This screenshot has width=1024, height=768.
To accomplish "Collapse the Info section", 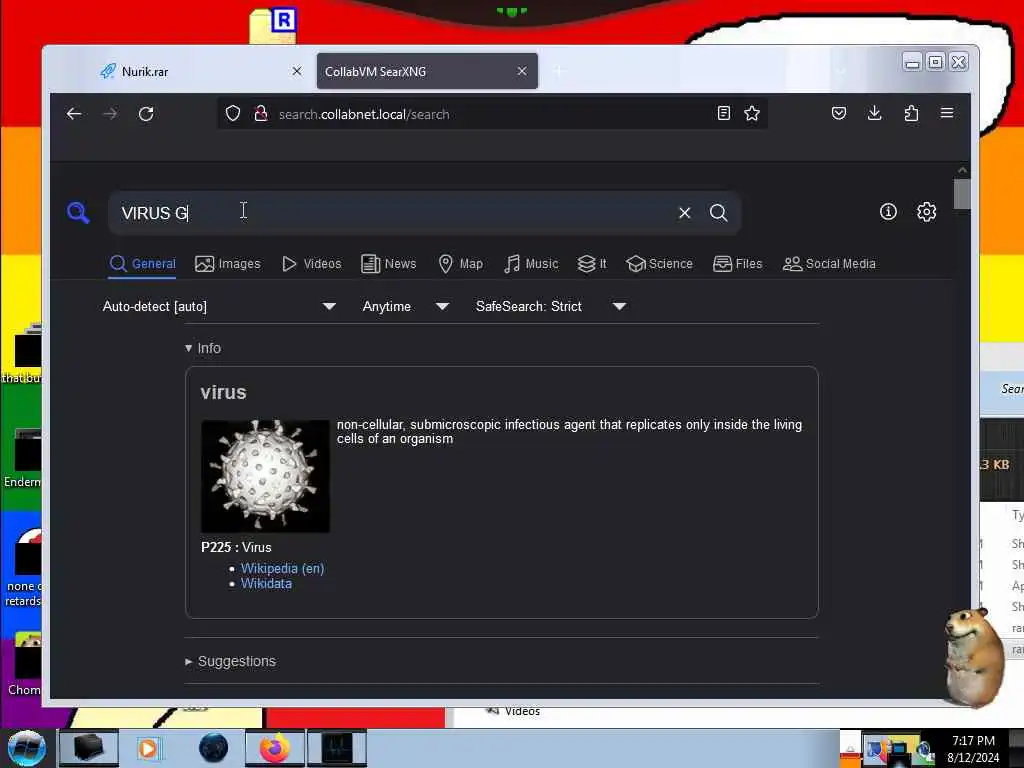I will coord(203,348).
